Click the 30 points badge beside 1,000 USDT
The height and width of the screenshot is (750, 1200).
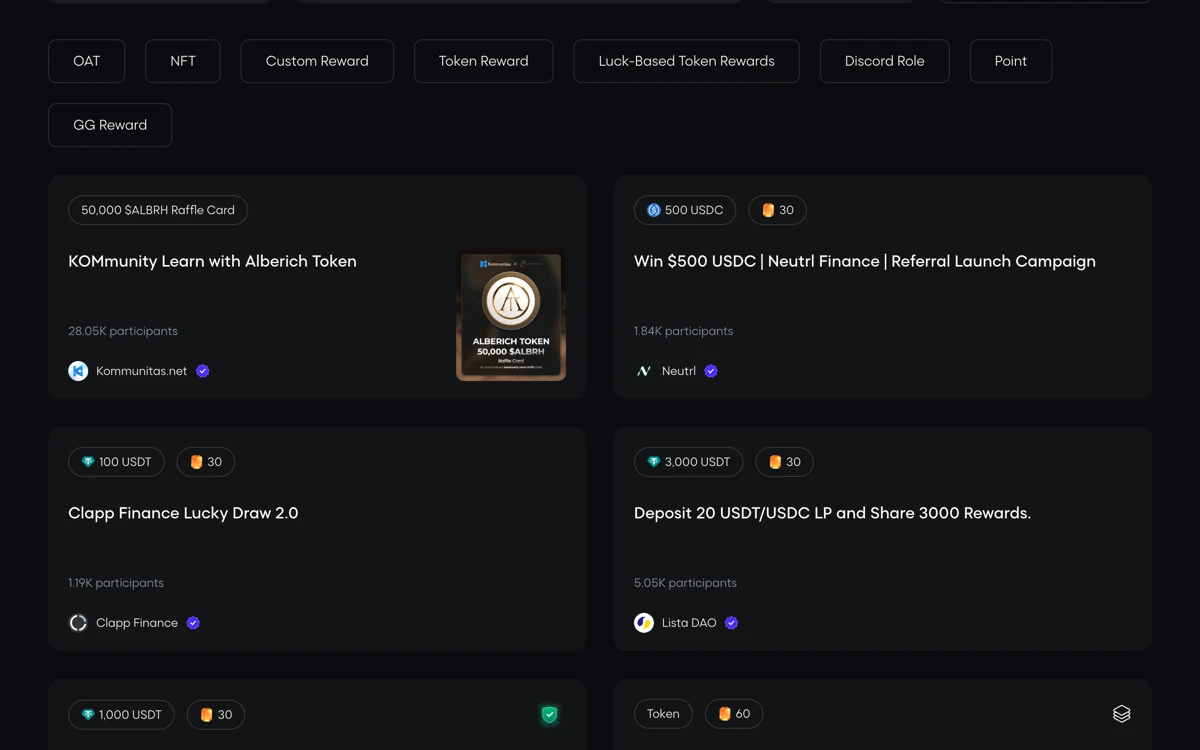coord(216,714)
